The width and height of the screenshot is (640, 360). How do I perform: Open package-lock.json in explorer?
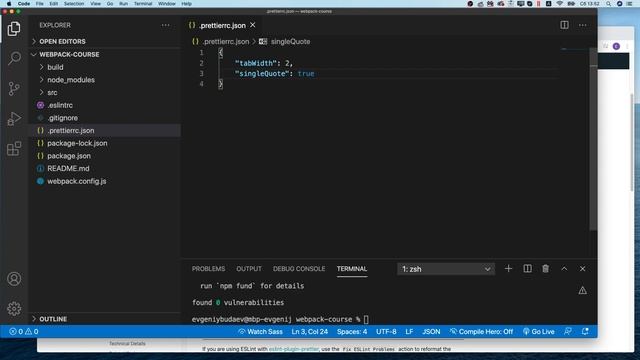click(77, 143)
